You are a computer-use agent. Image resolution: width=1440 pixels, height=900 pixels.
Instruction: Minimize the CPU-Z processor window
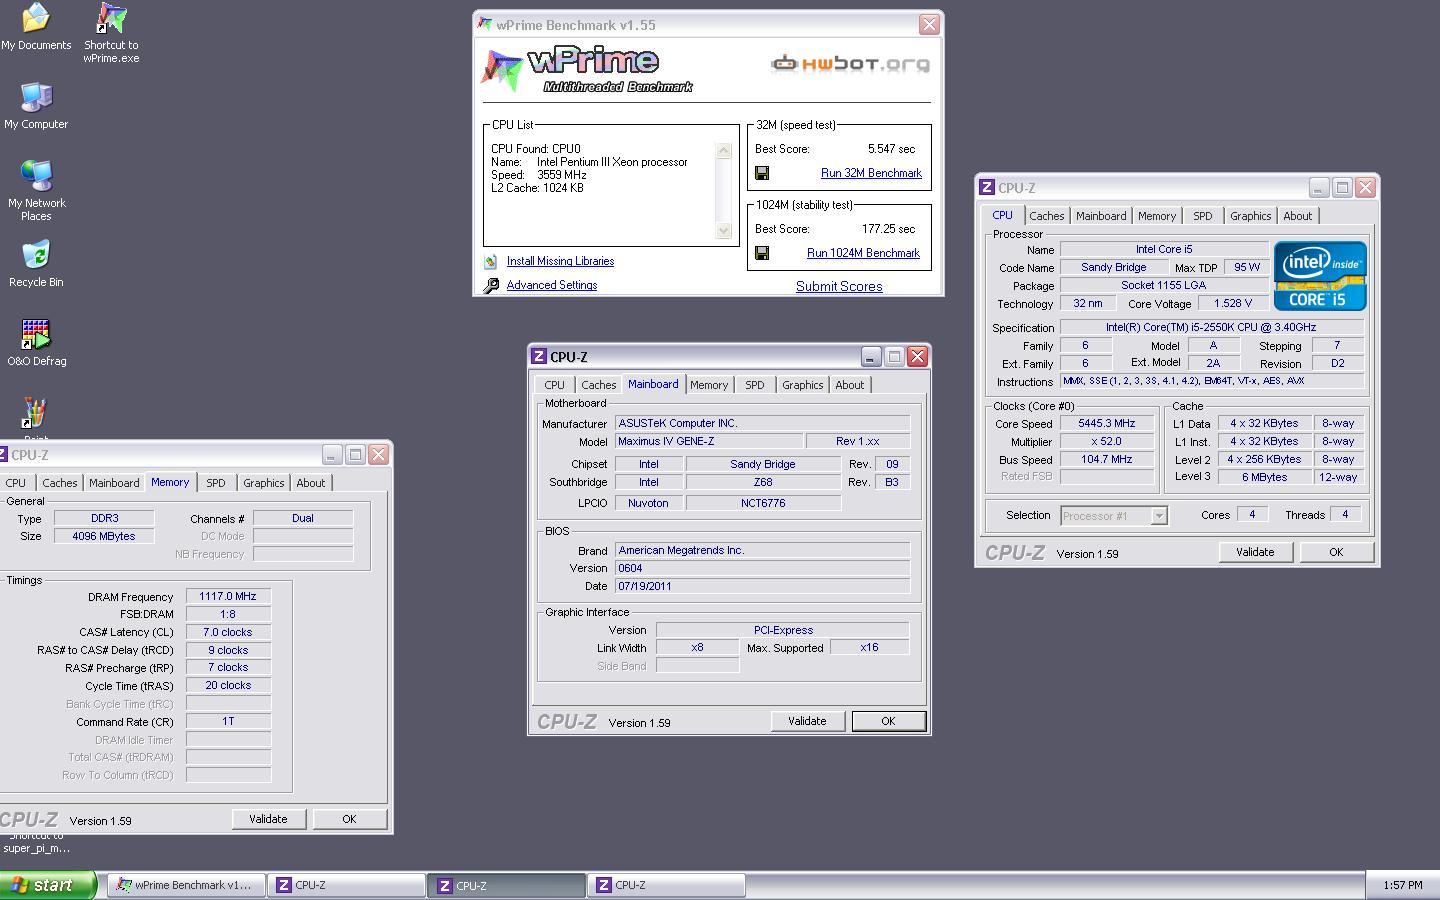point(1319,188)
